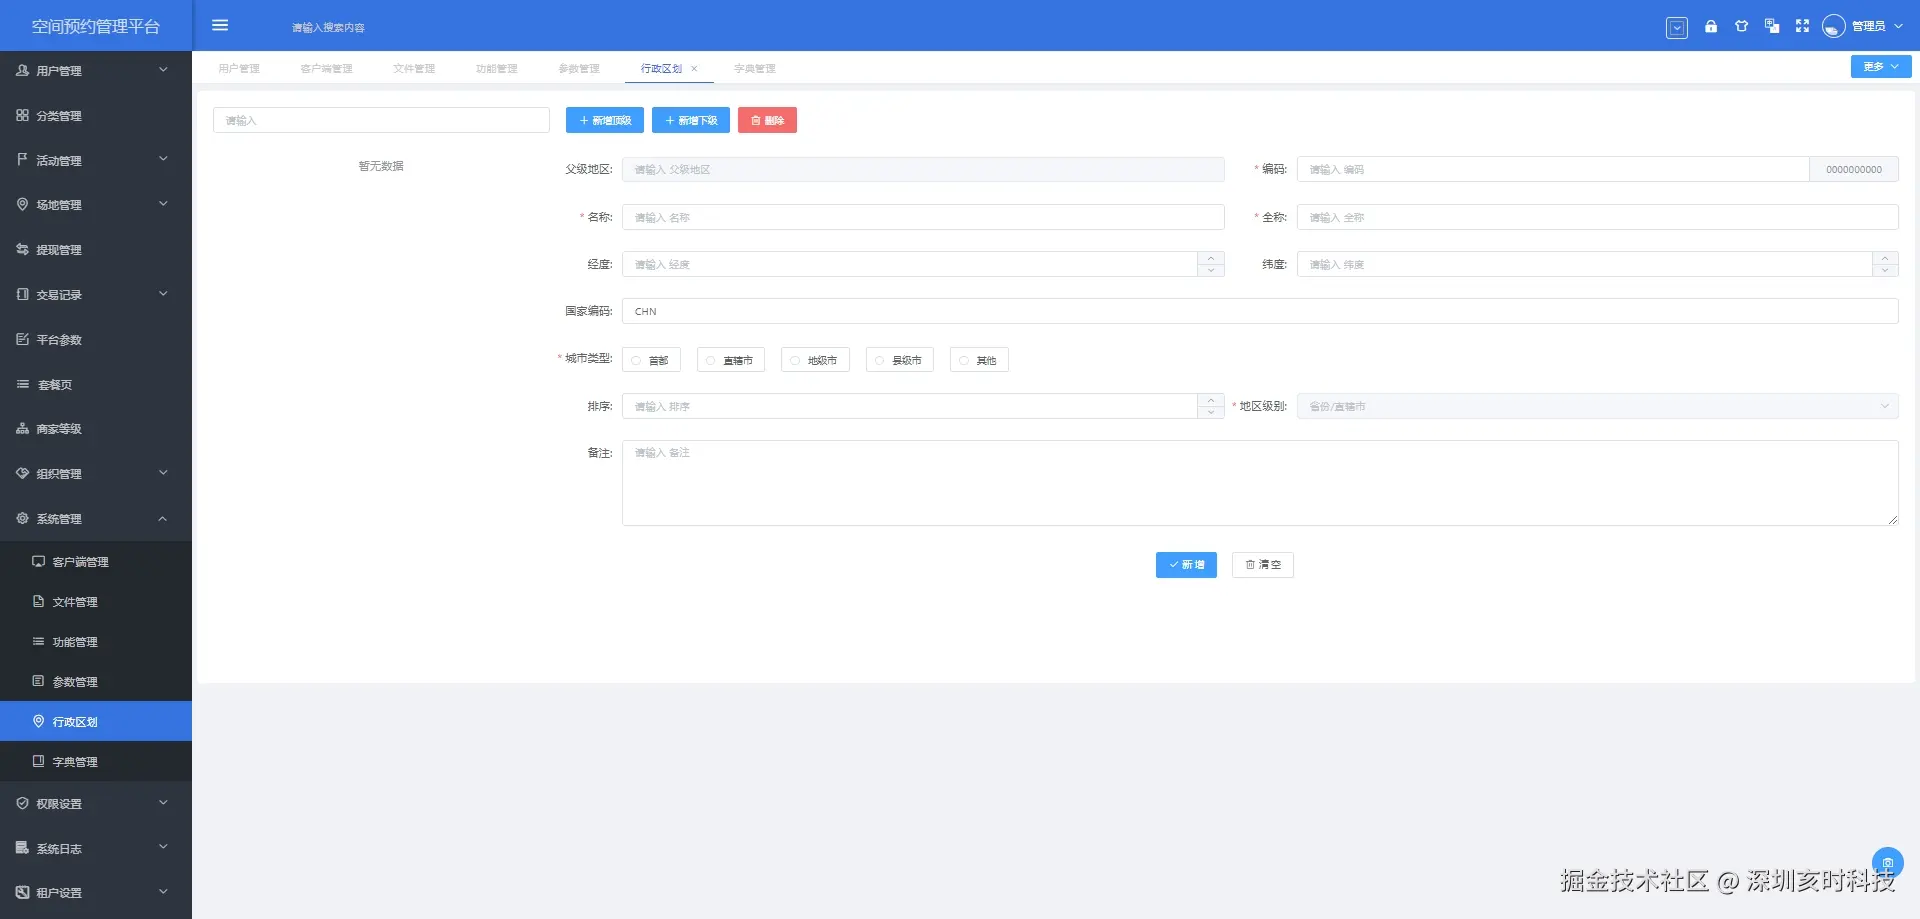Click the administrator avatar picture
Screen dimensions: 1920x919
[x=1833, y=26]
